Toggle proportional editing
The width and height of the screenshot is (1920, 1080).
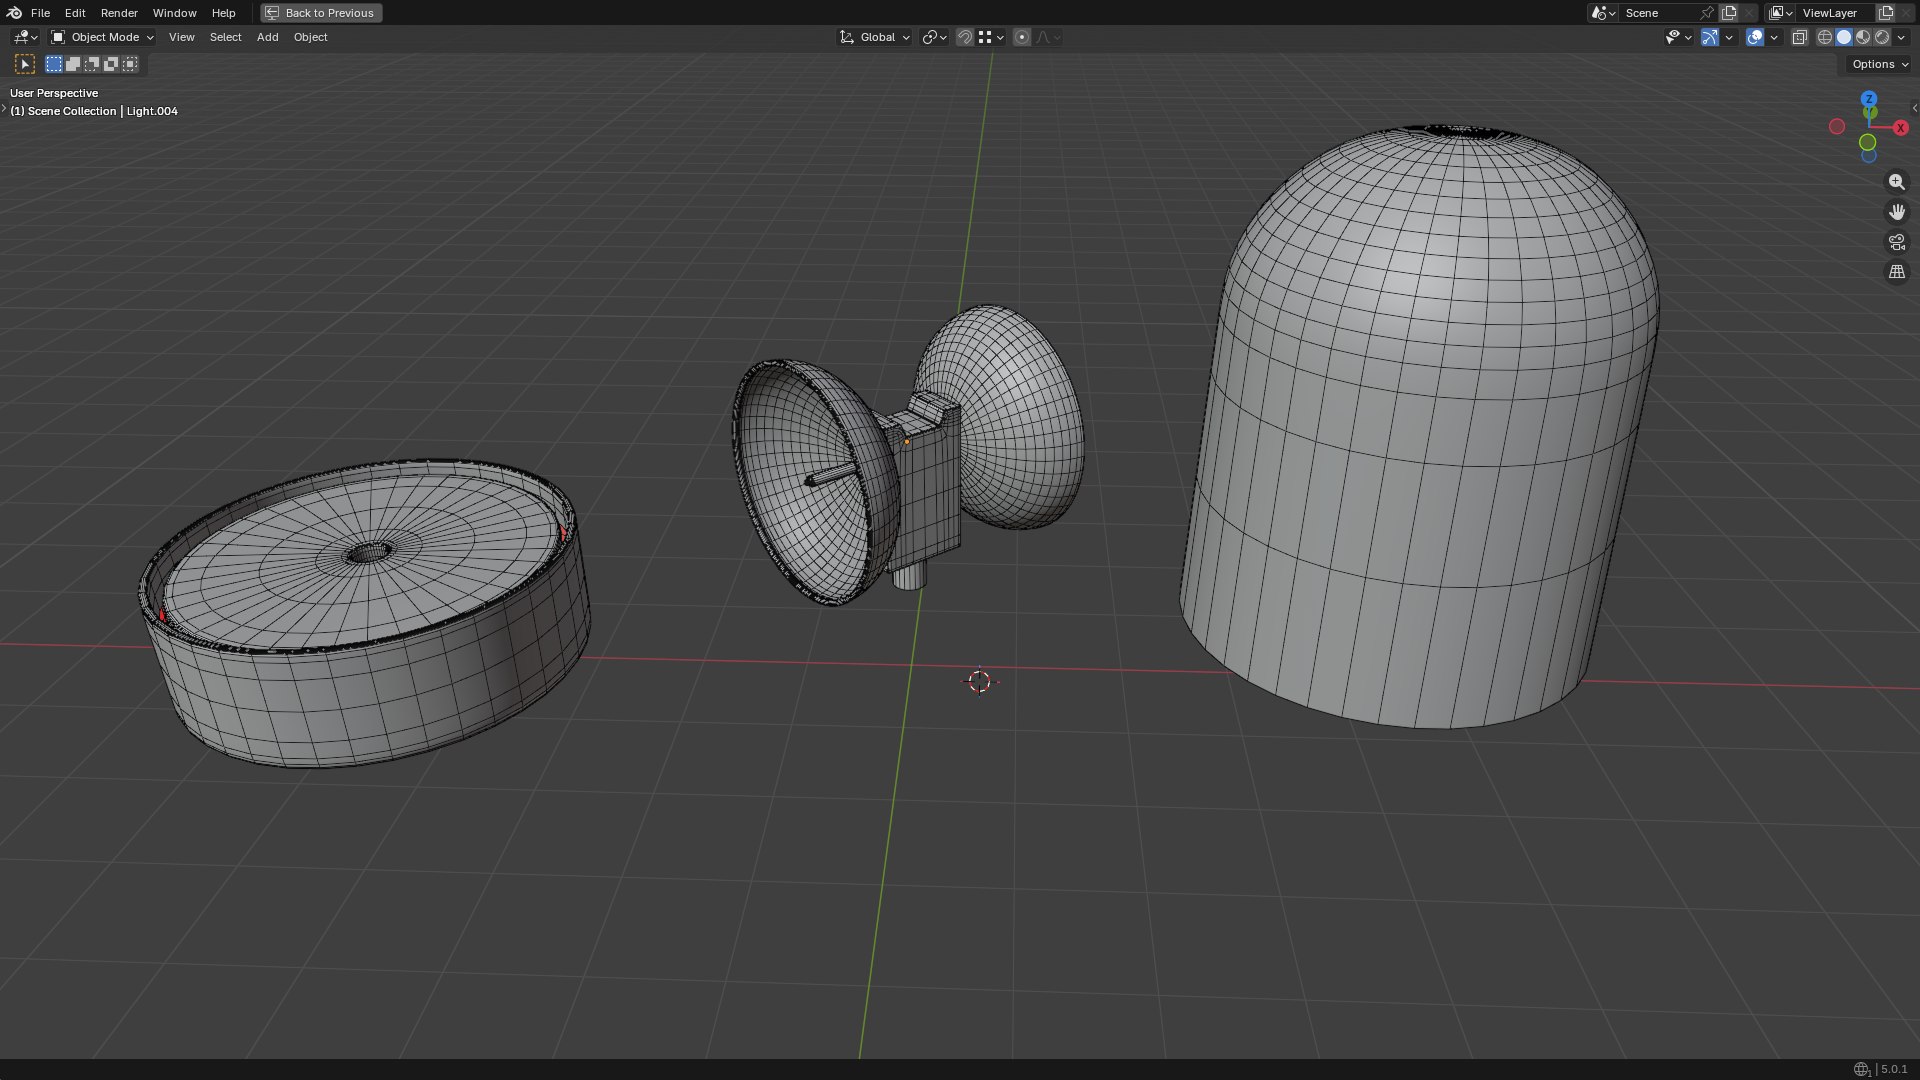(1021, 37)
